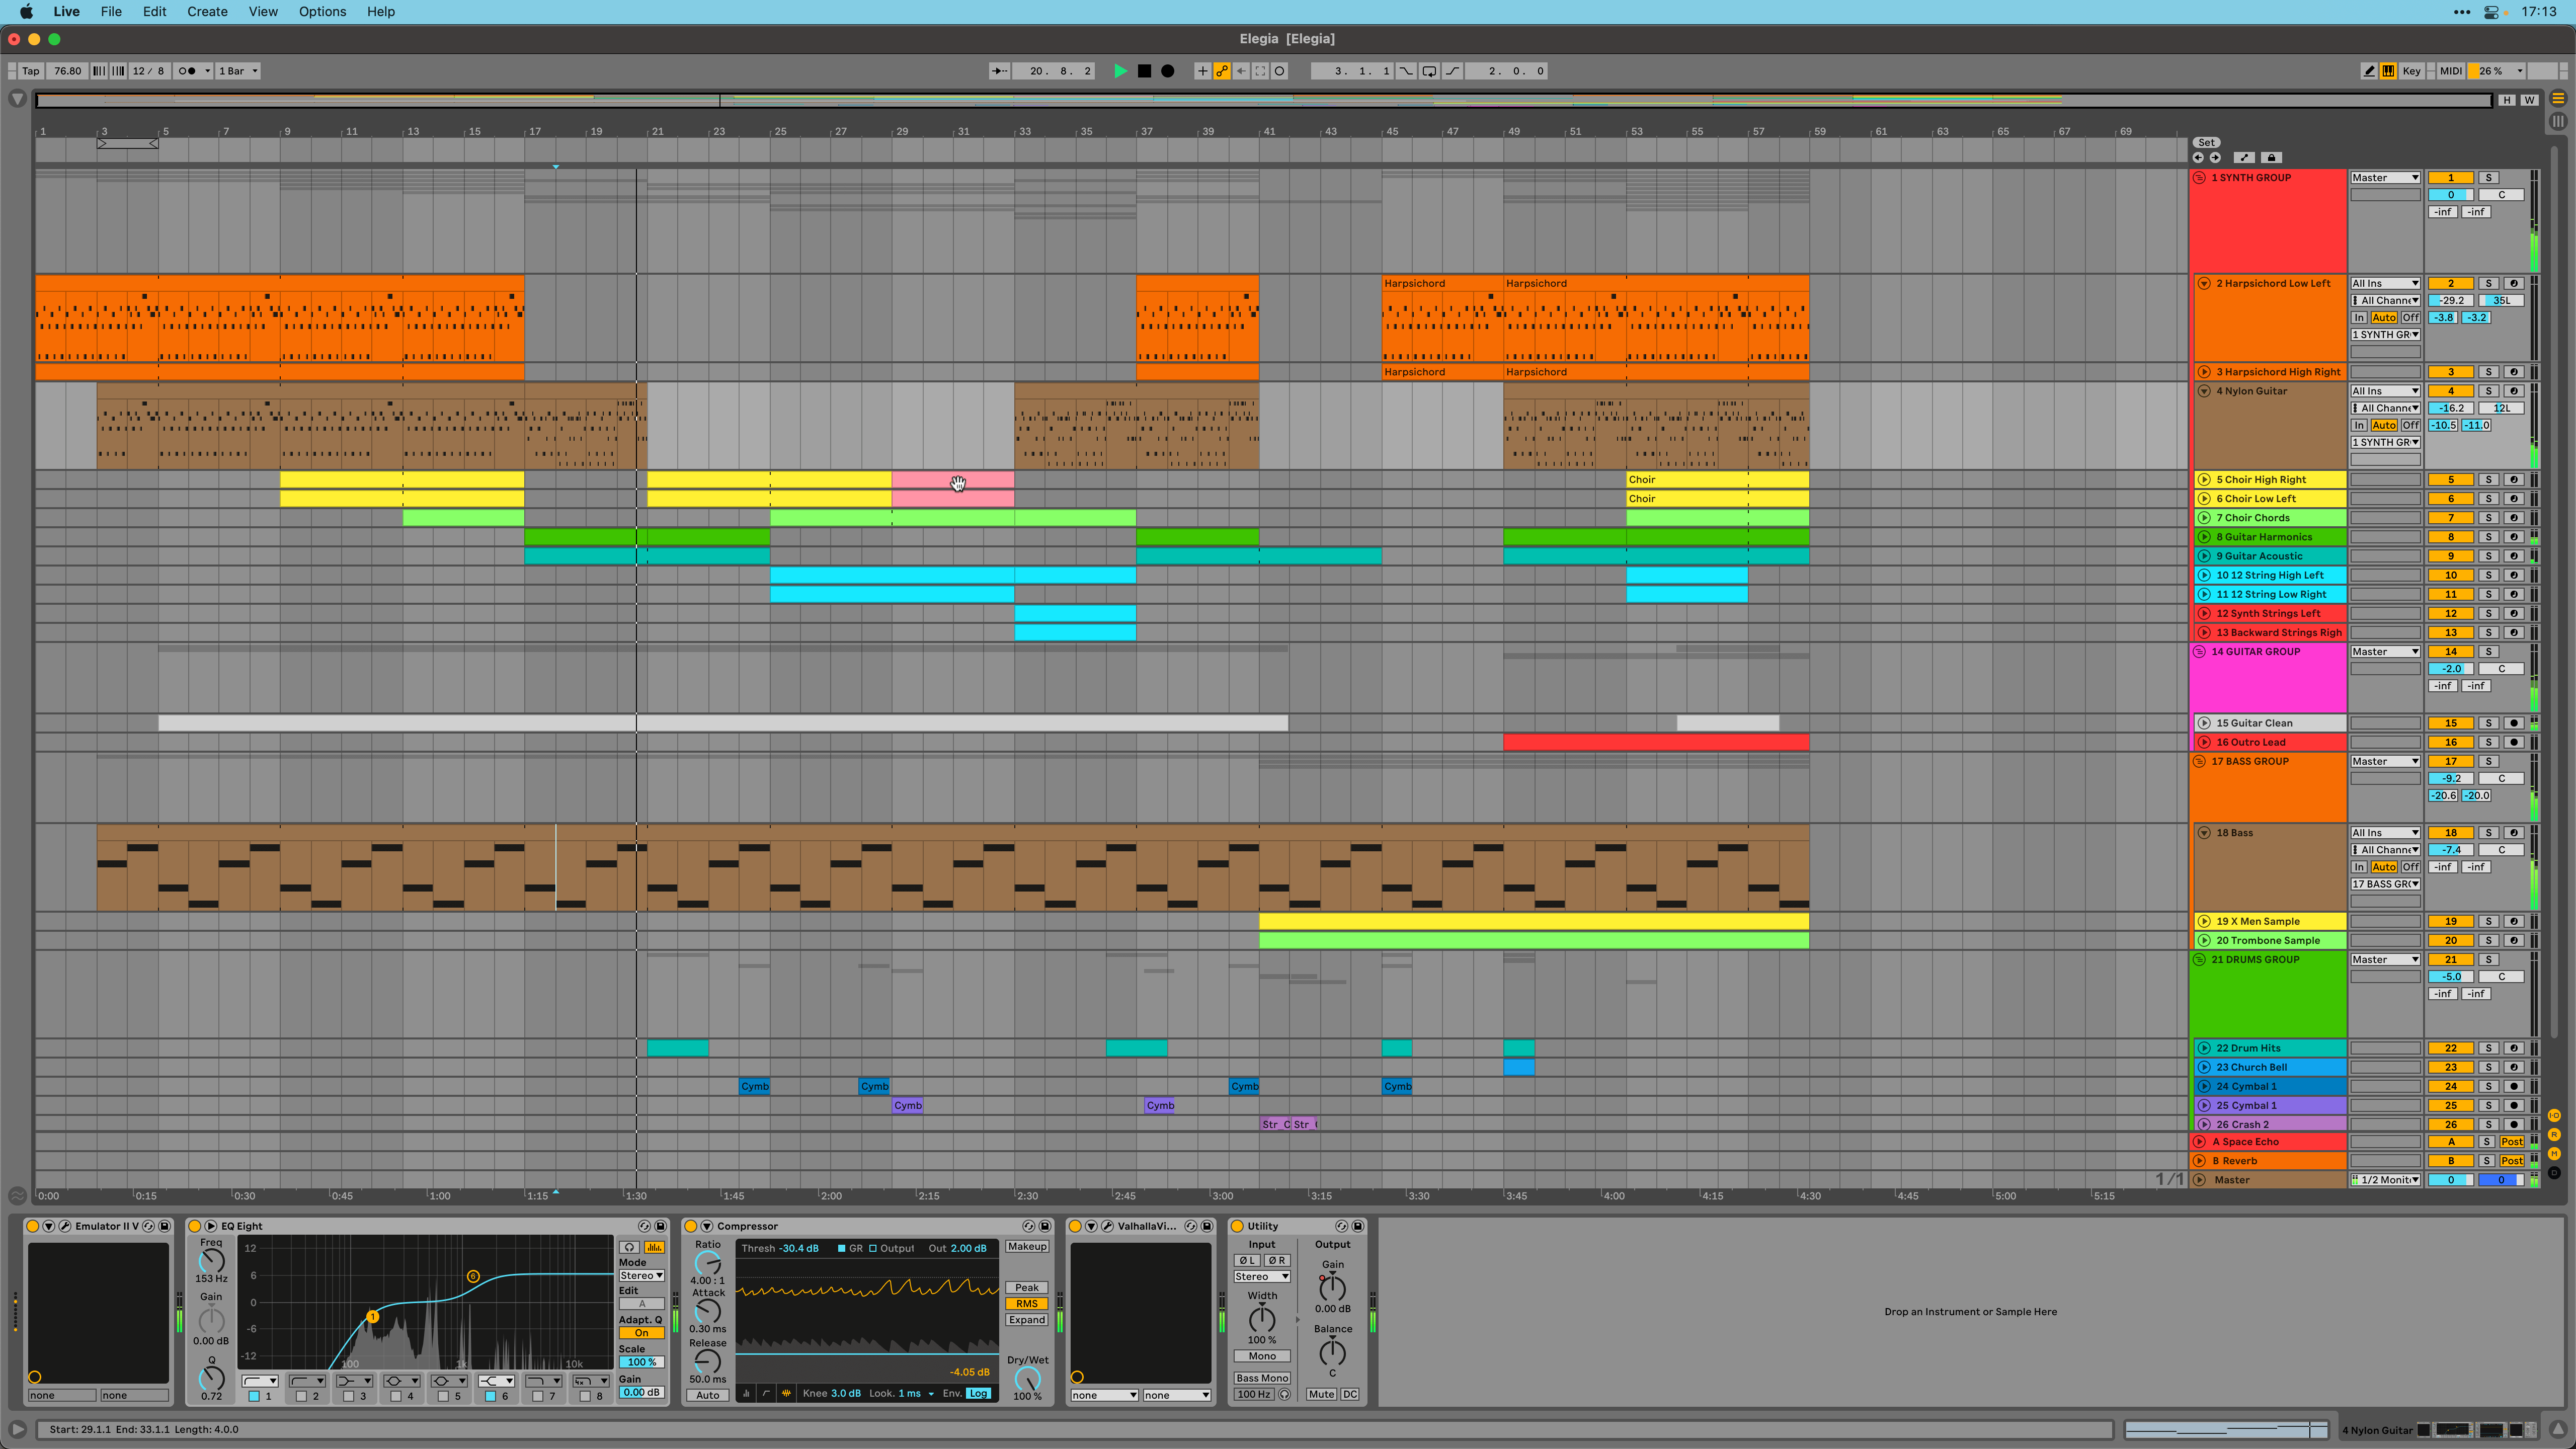Fold the SYNTH GROUP track group

[x=2199, y=177]
